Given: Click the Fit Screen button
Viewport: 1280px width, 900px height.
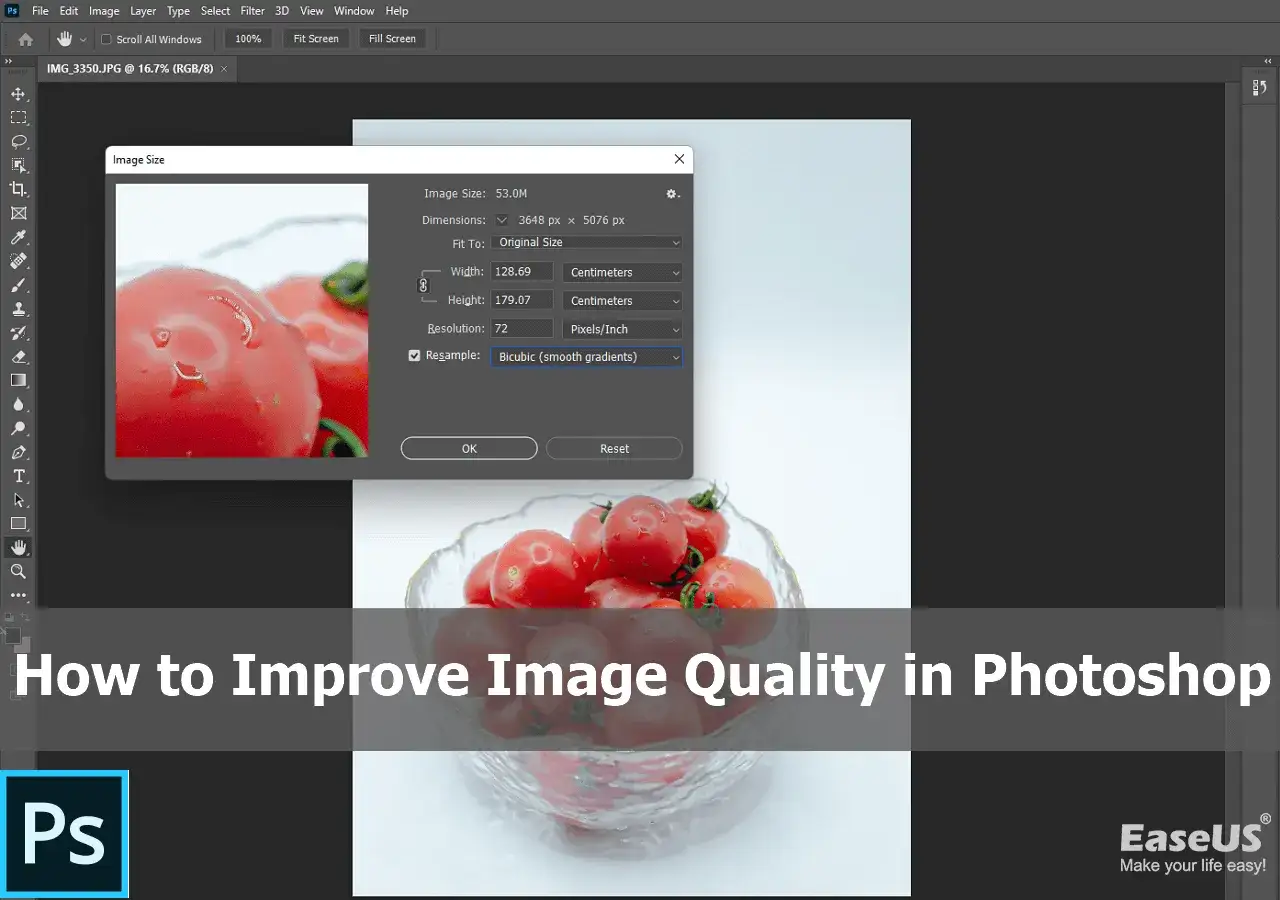Looking at the screenshot, I should pyautogui.click(x=315, y=38).
